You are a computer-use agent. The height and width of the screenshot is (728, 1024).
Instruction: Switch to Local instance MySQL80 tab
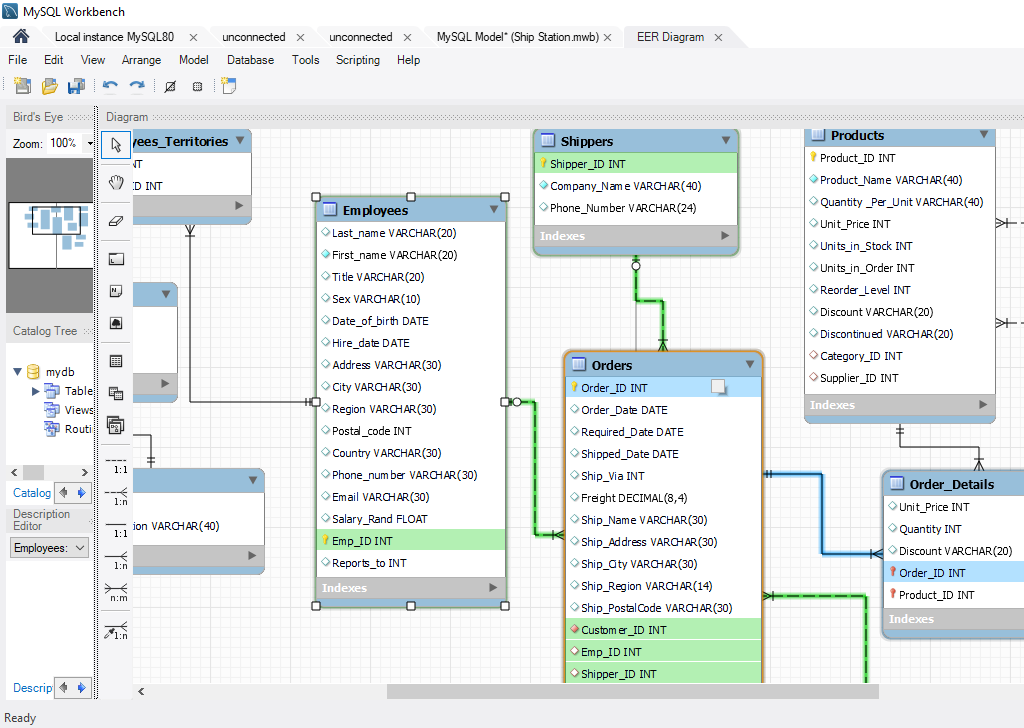[x=114, y=37]
